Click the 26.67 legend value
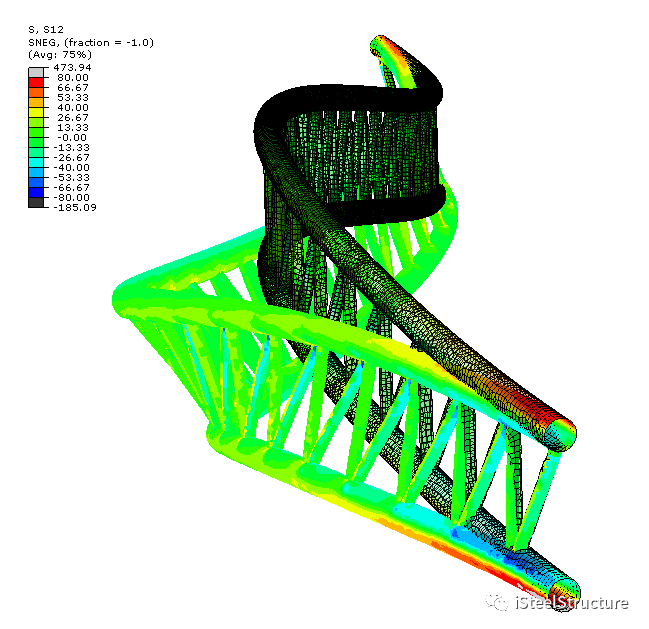649x629 pixels. (72, 117)
